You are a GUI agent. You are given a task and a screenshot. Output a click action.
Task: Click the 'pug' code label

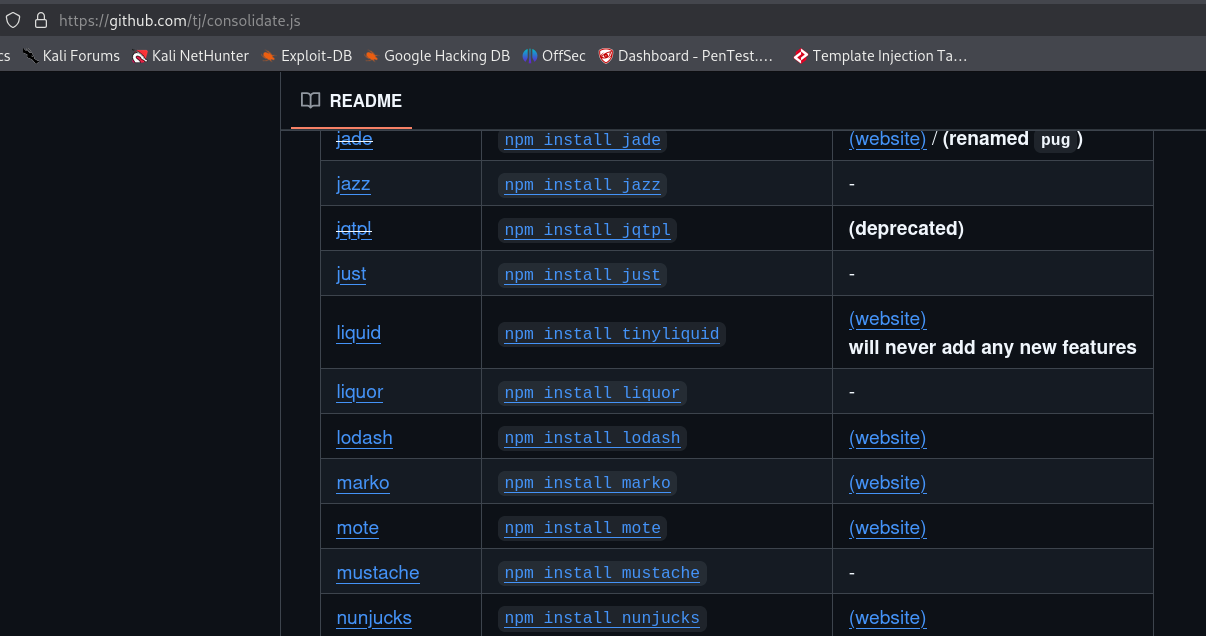point(1055,140)
